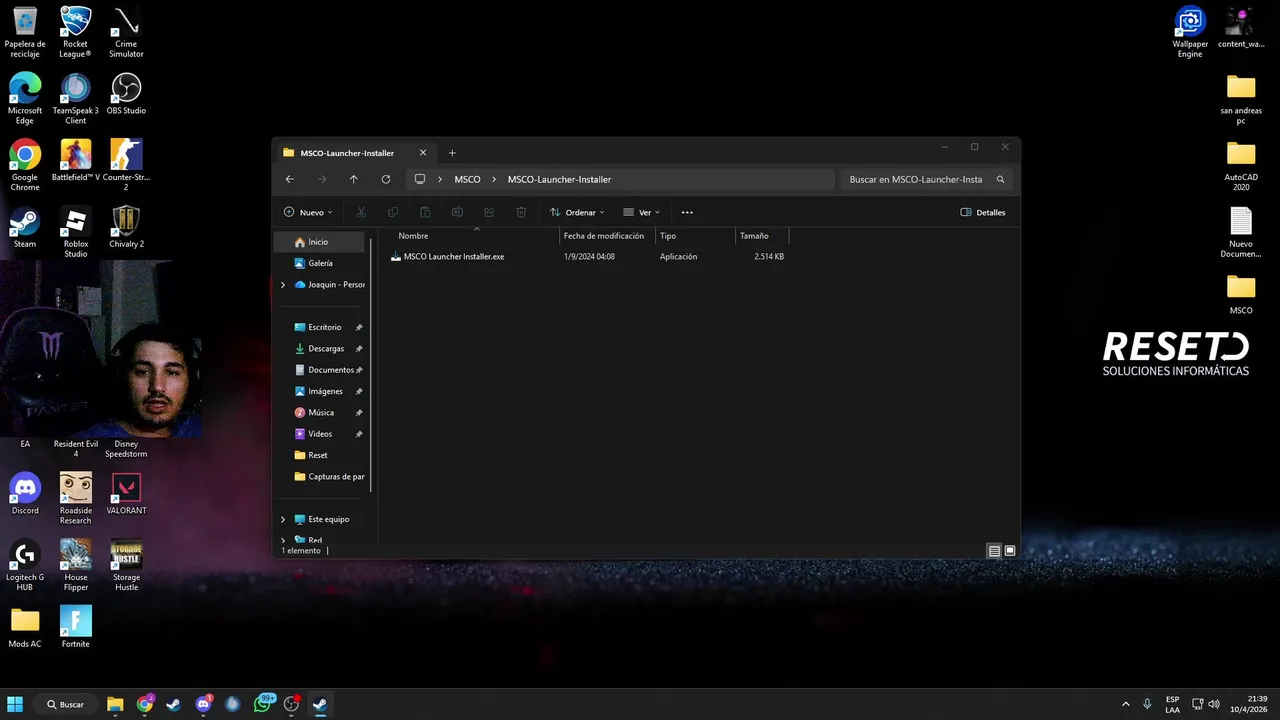1280x720 pixels.
Task: Open Galería in the sidebar
Action: click(322, 263)
